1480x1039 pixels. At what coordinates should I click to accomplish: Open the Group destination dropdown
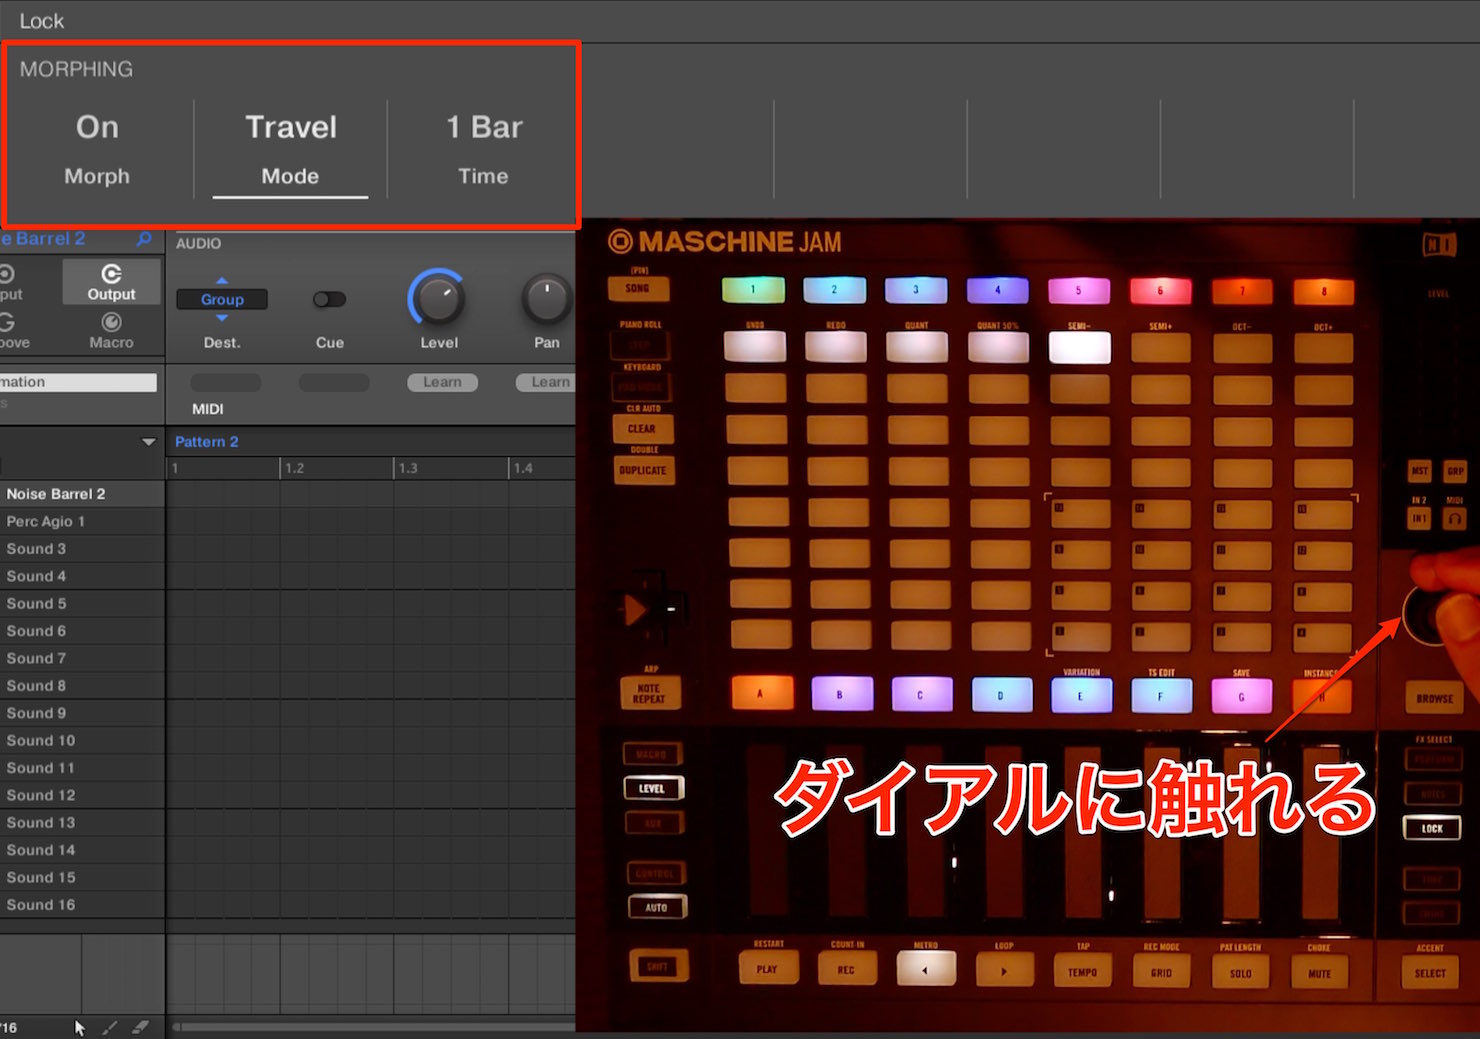pyautogui.click(x=222, y=299)
